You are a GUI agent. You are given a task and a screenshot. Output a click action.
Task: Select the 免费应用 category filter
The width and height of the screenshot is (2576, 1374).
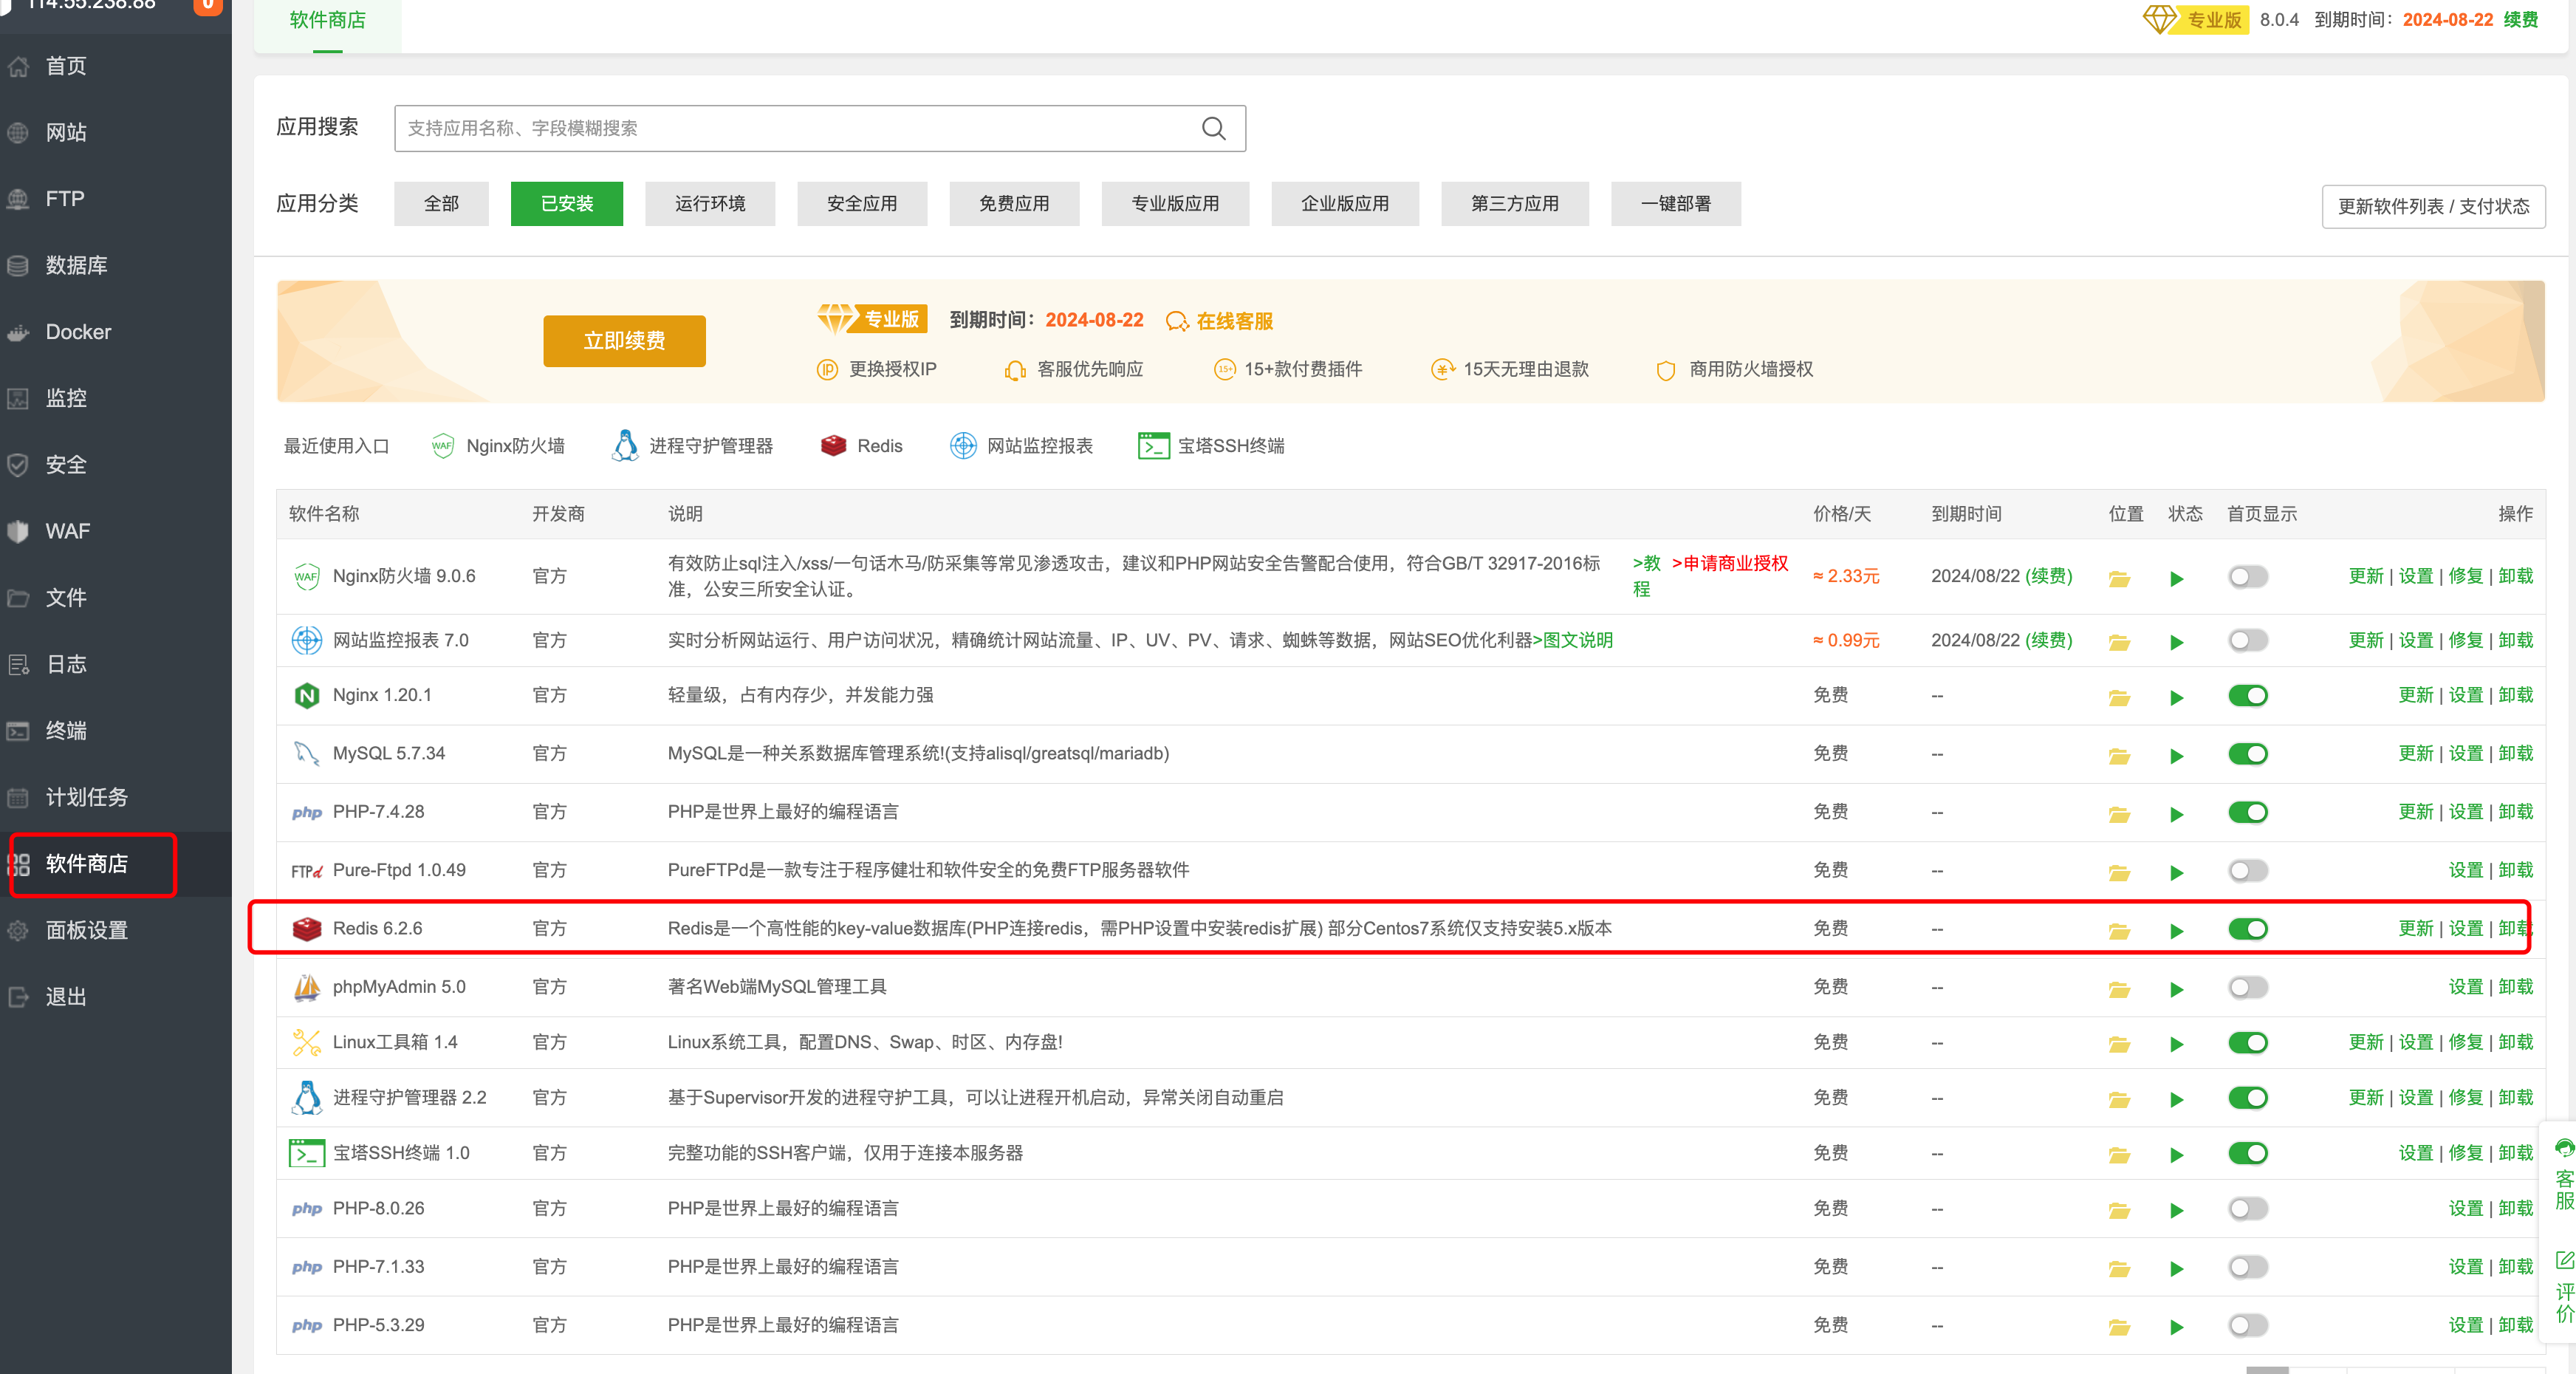click(x=1014, y=203)
